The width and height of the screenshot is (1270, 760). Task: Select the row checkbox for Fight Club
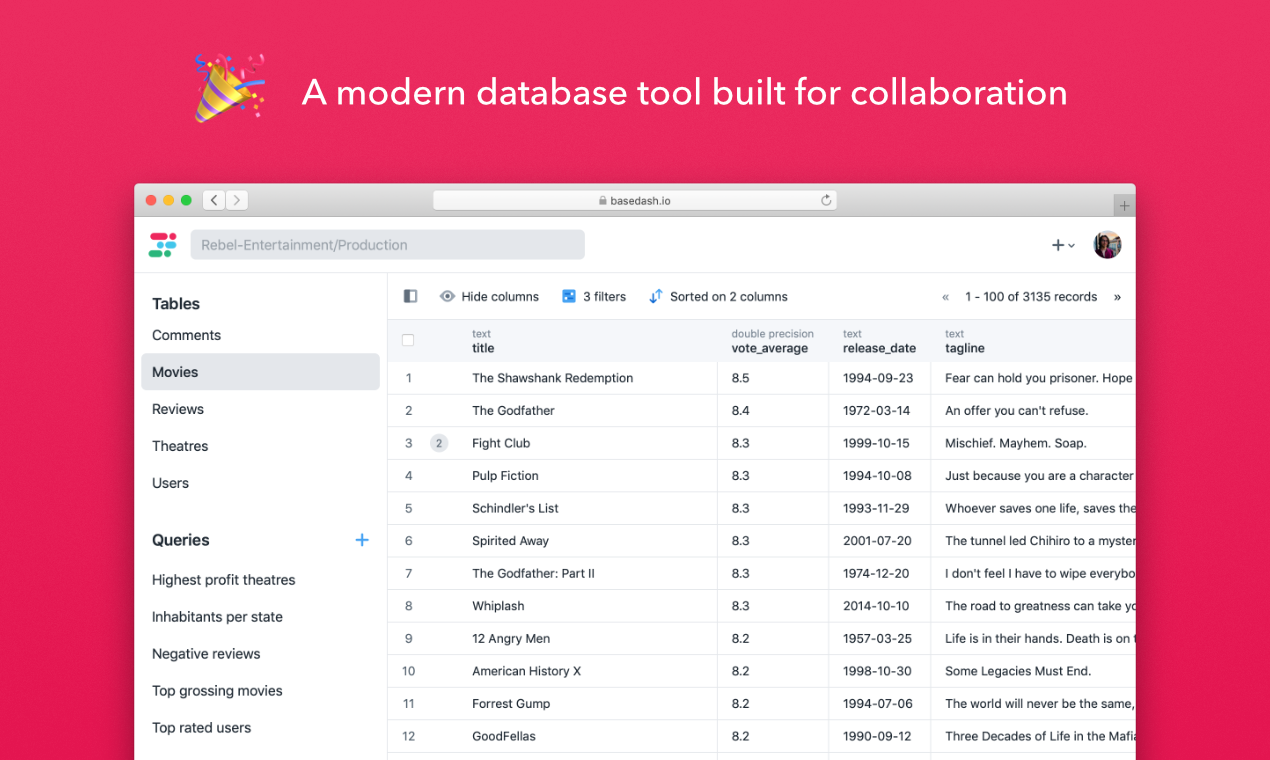point(408,443)
